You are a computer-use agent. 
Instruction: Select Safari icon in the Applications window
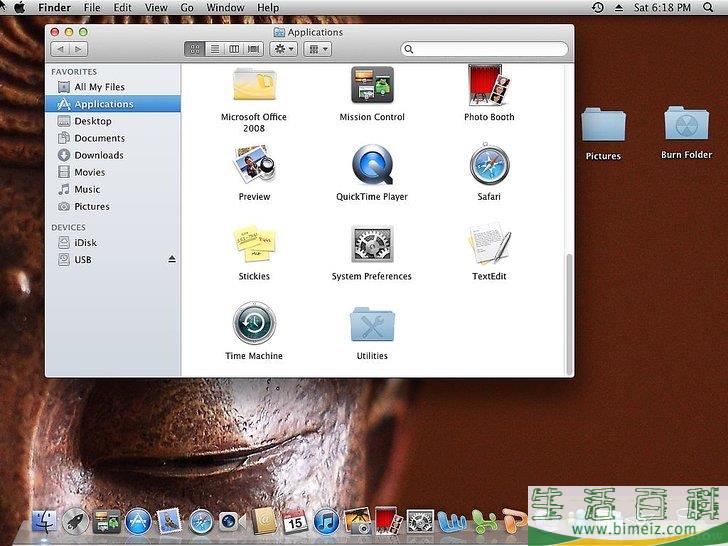coord(489,164)
